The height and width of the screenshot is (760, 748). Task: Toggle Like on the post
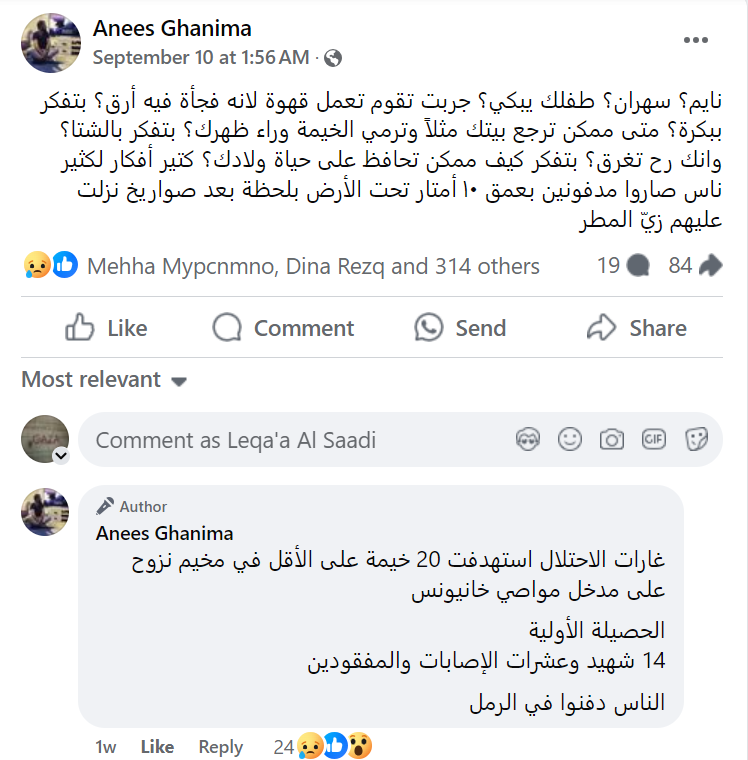106,328
